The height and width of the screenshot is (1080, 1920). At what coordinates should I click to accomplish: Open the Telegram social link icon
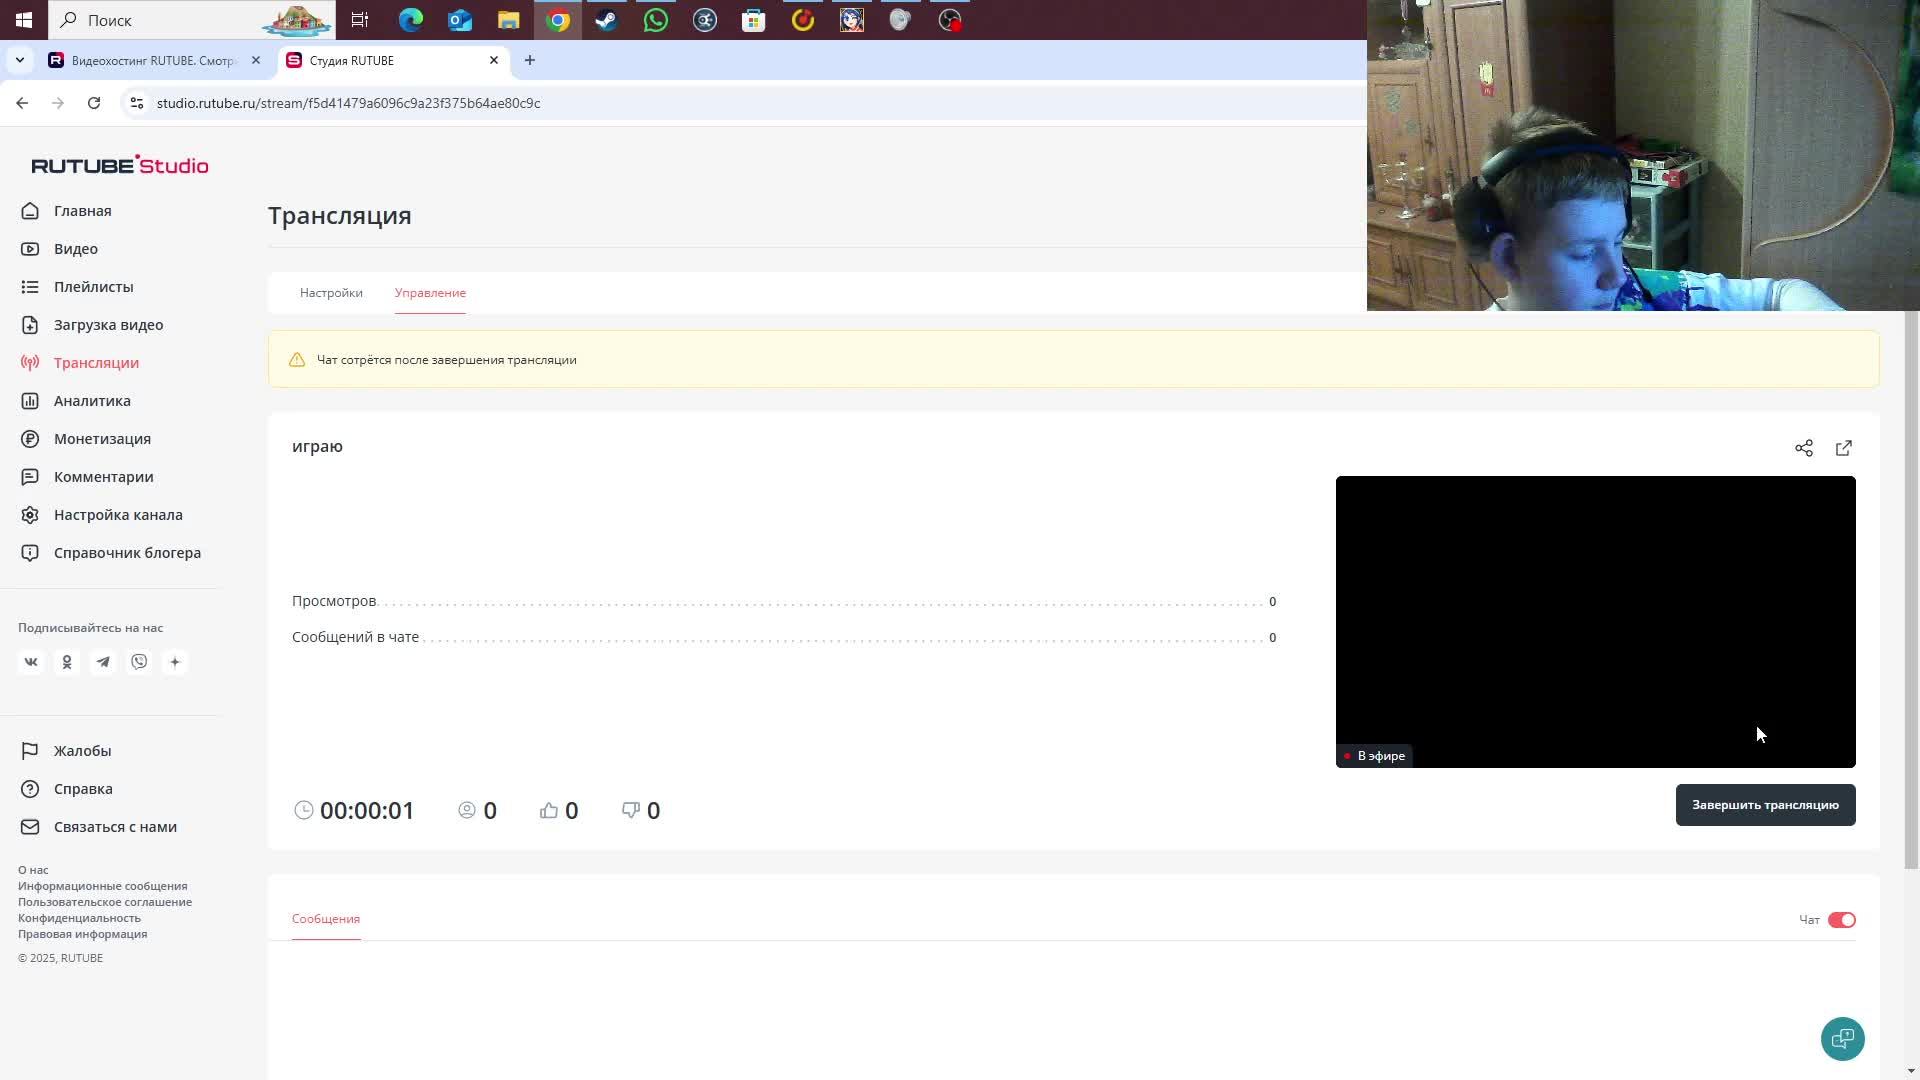click(103, 662)
